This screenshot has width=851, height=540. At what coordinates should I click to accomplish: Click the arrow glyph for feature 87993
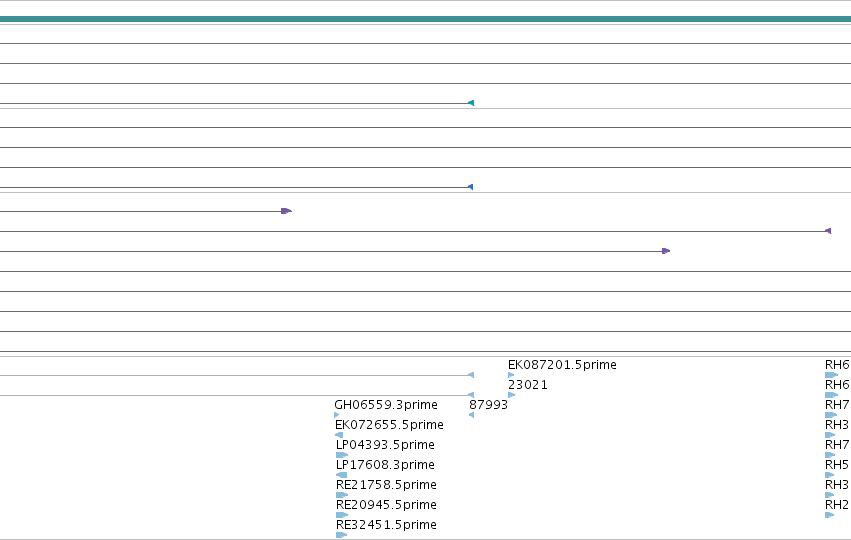(471, 415)
